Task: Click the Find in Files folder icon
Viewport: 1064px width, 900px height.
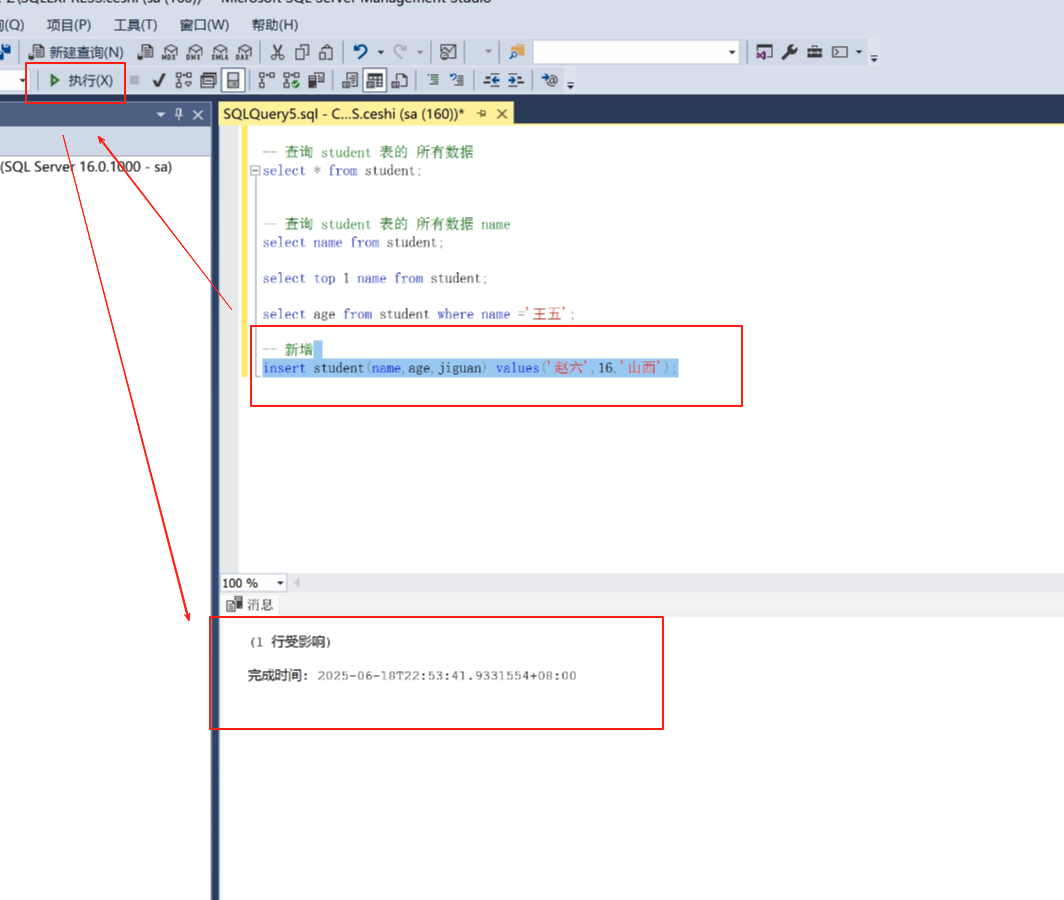Action: coord(517,52)
